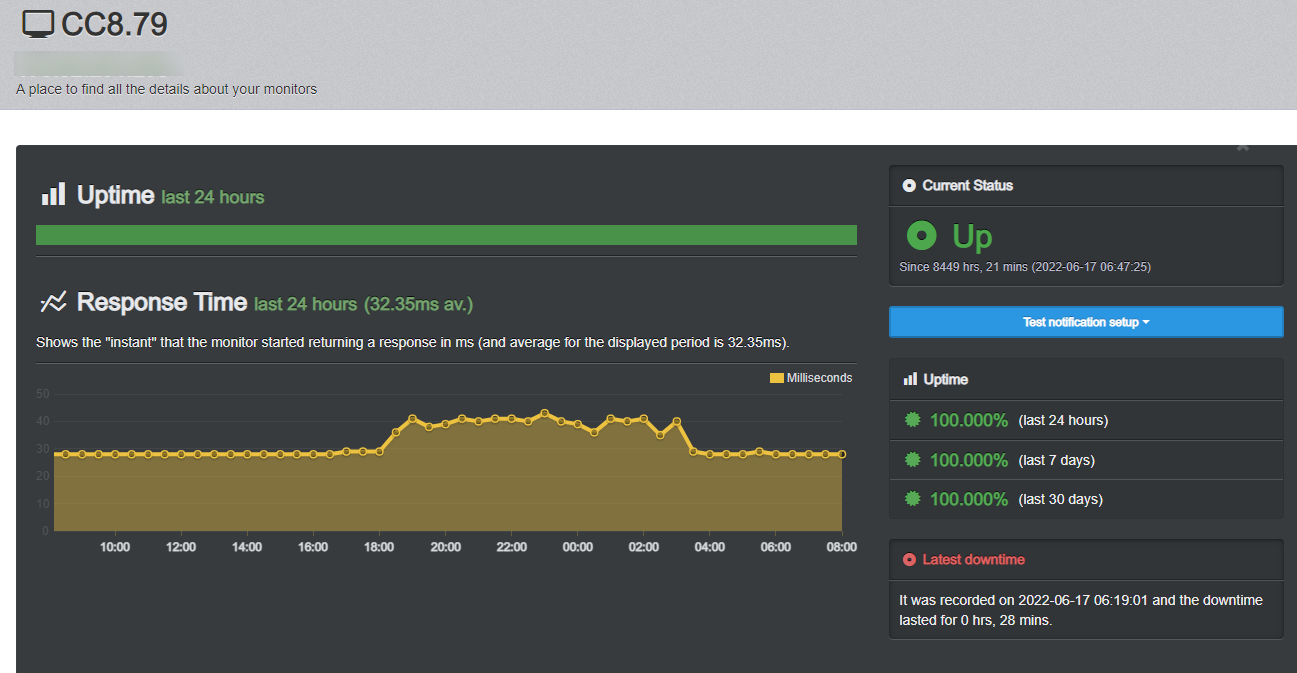The image size is (1297, 673).
Task: Click the green badge beside last 24 hours uptime
Action: pos(912,420)
